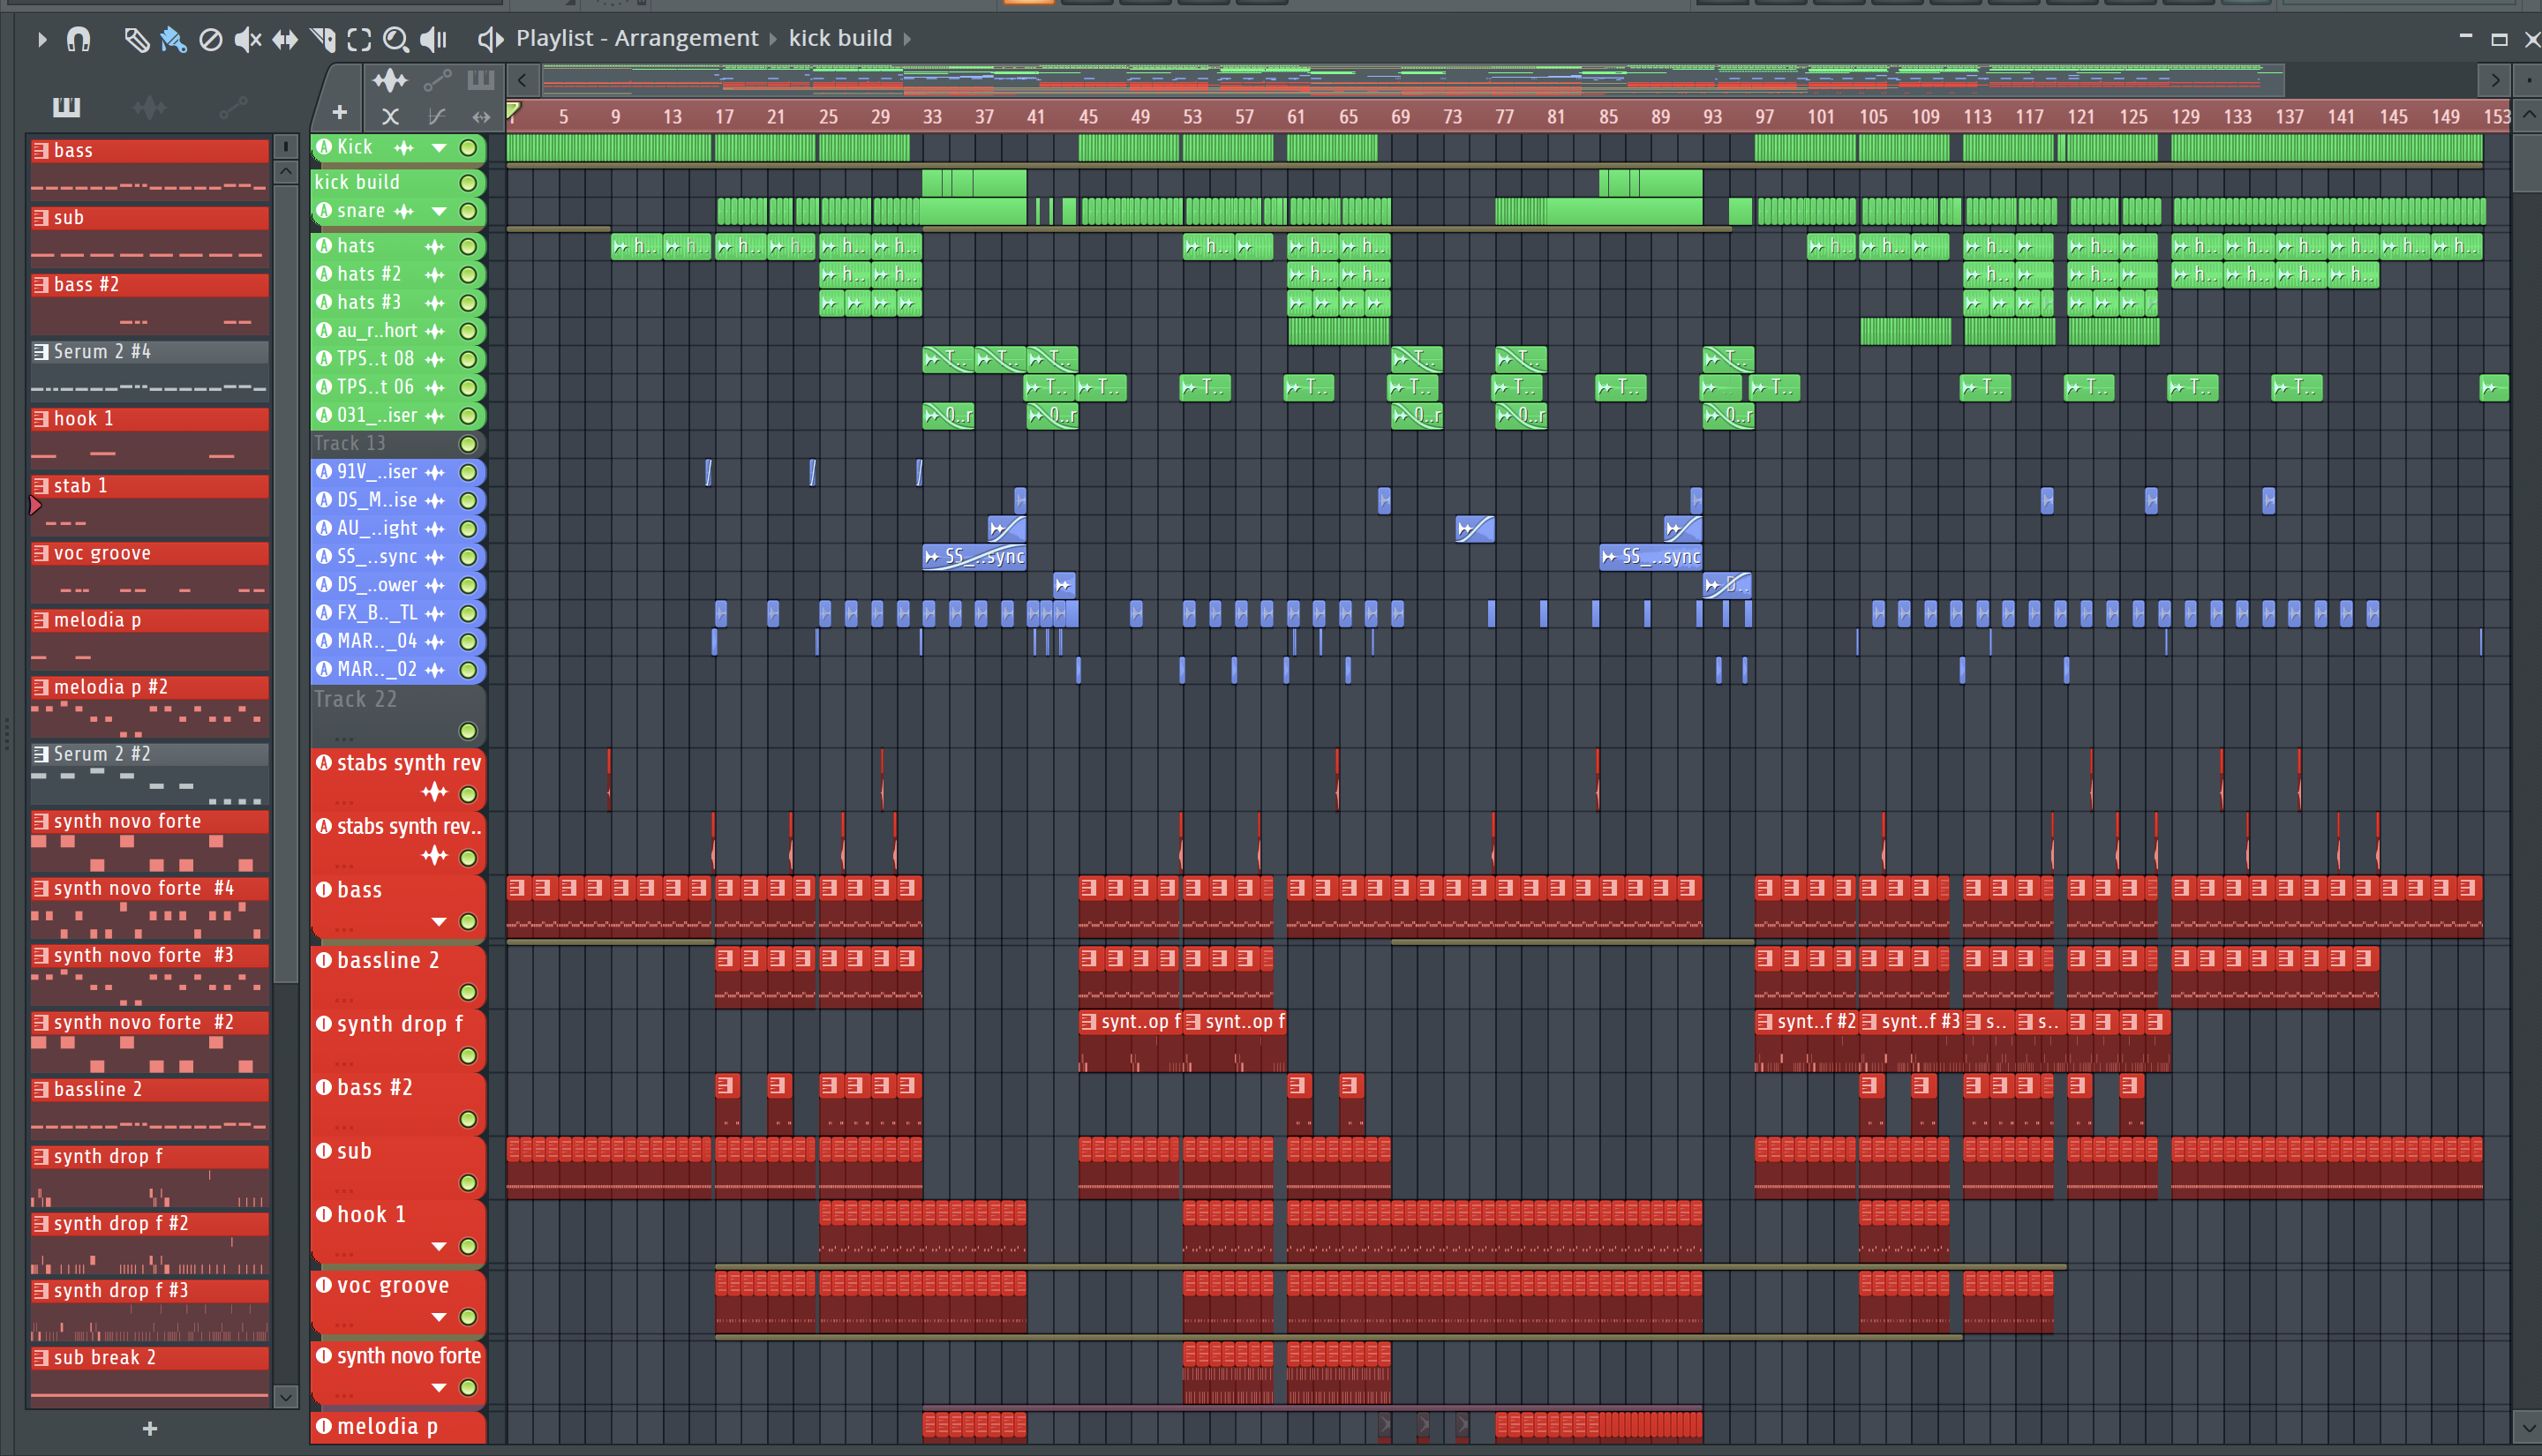Click the speaker icon before Playlist title
The width and height of the screenshot is (2542, 1456).
pos(490,39)
